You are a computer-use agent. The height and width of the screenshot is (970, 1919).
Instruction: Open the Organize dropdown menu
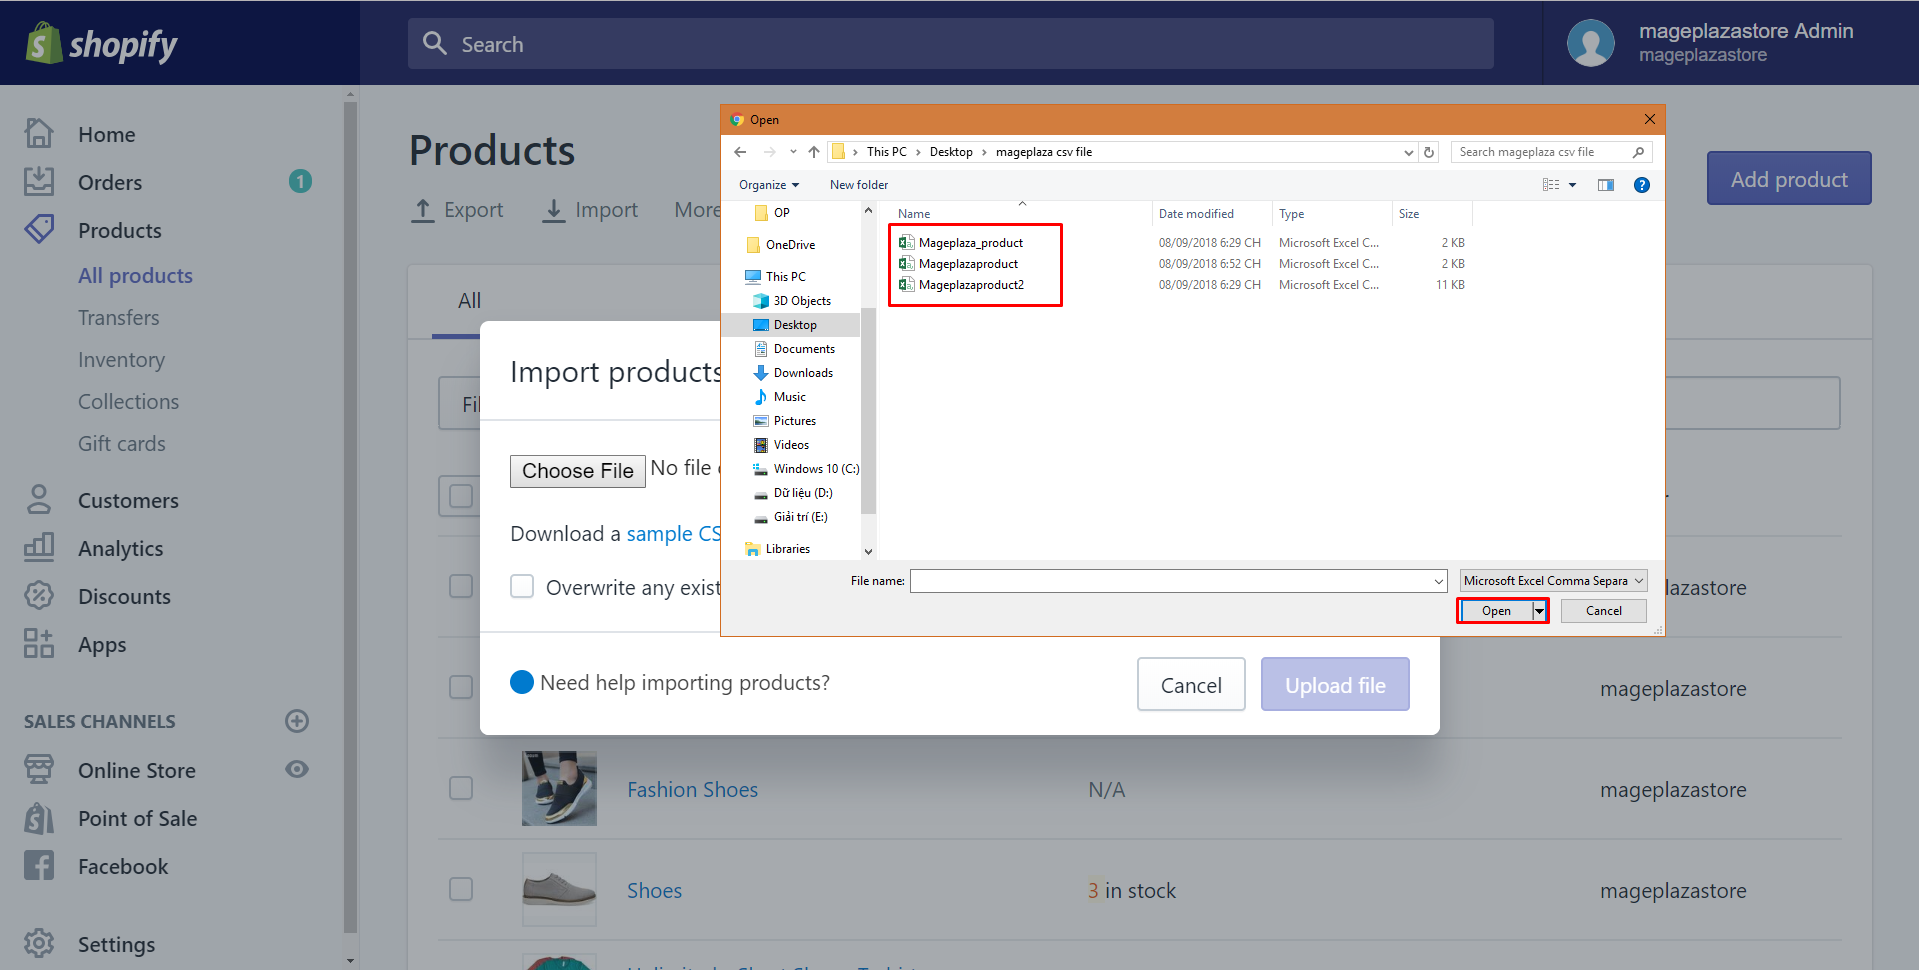(x=769, y=185)
